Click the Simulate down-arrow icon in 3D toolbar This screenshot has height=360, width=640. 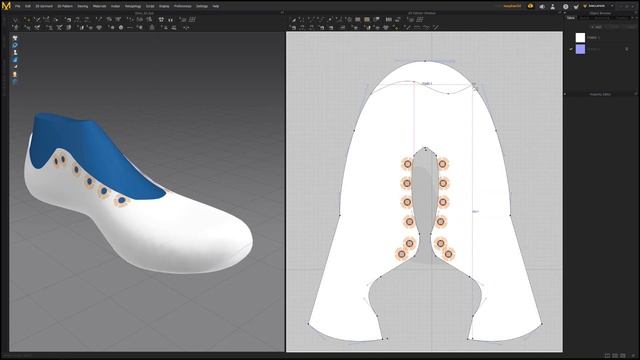(15, 20)
